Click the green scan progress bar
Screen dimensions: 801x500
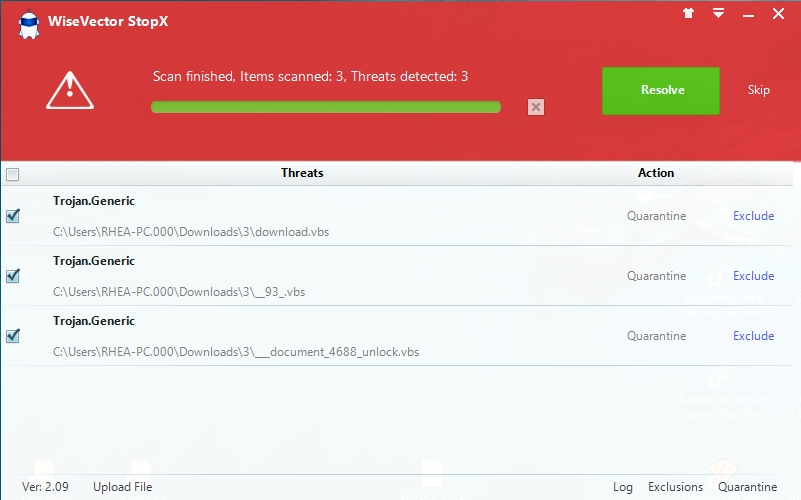coord(326,107)
